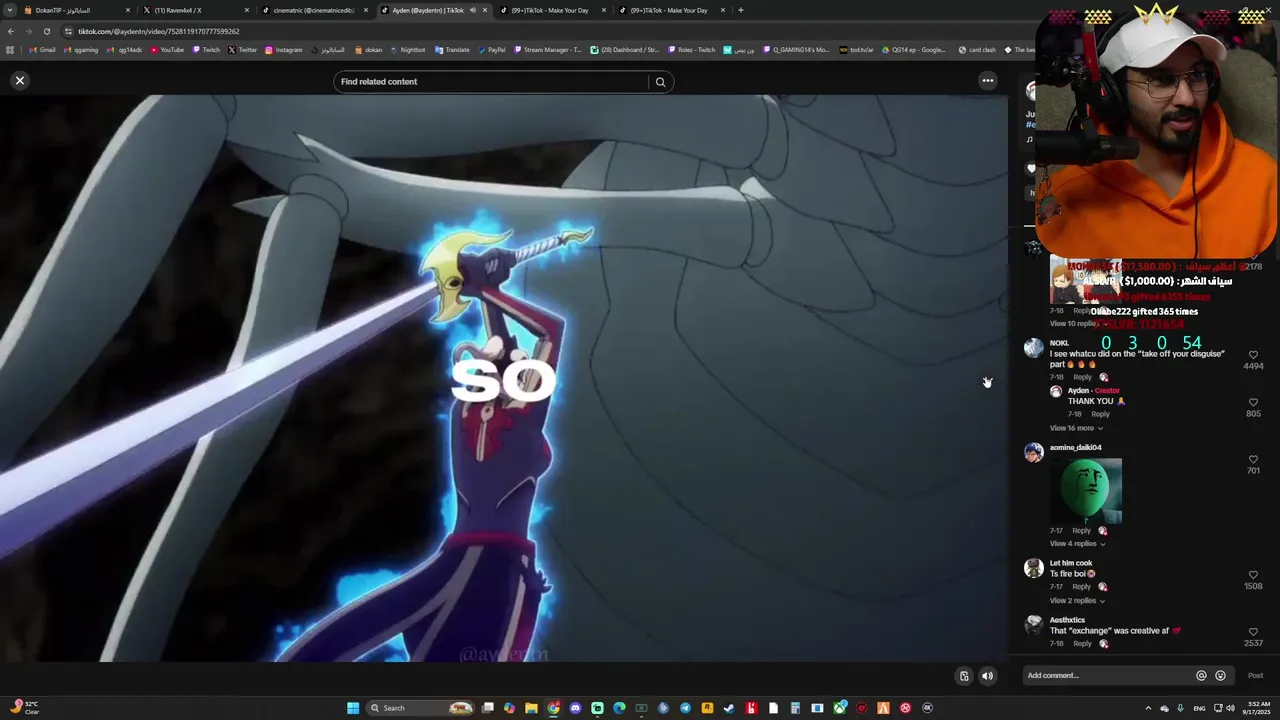1280x720 pixels.
Task: Reply to aomine_daiki04's image comment
Action: click(1081, 531)
